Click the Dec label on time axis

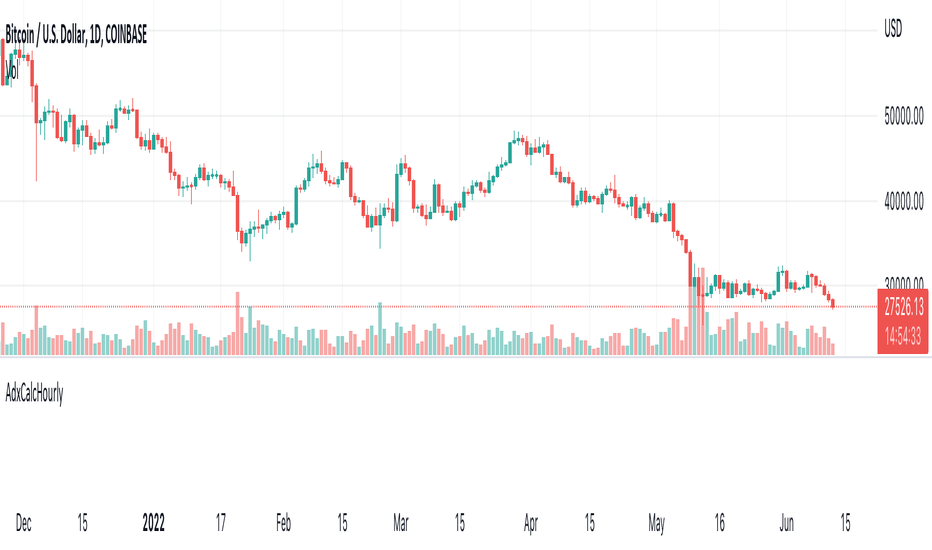point(23,523)
